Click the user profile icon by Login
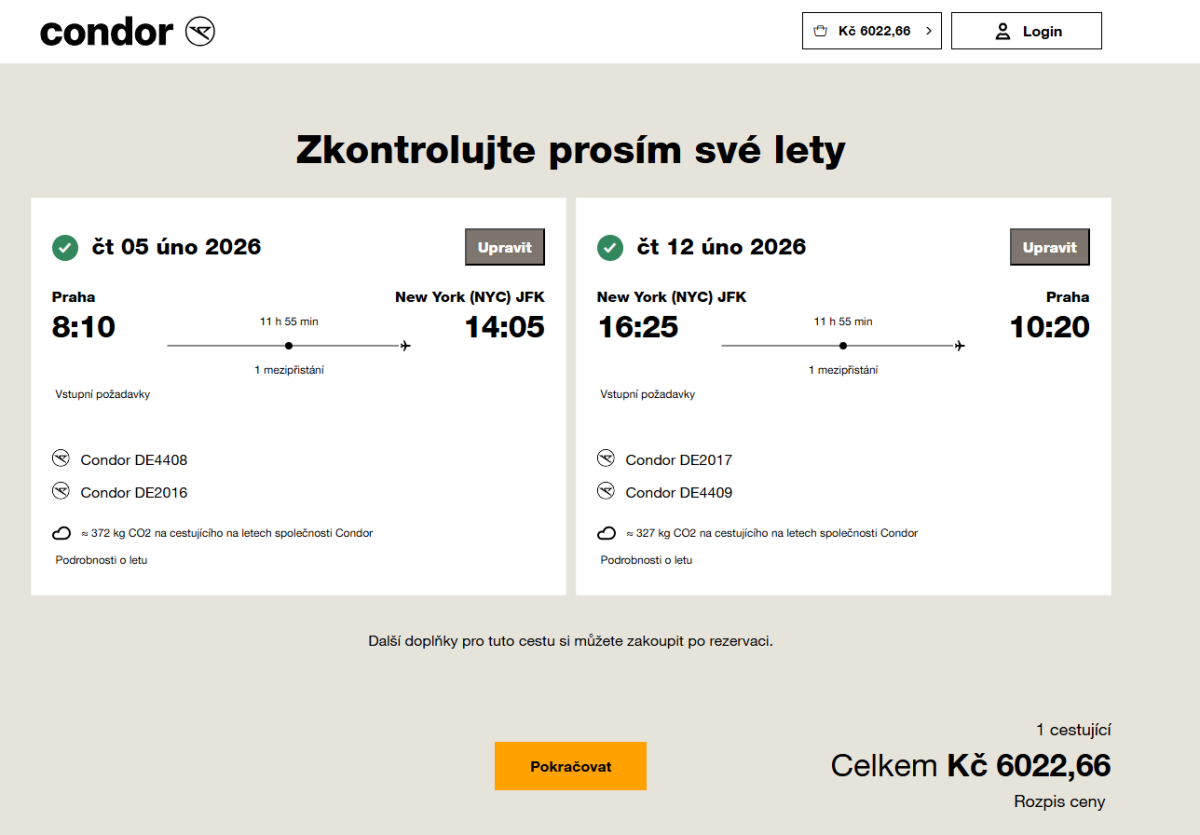This screenshot has height=835, width=1200. tap(1003, 32)
